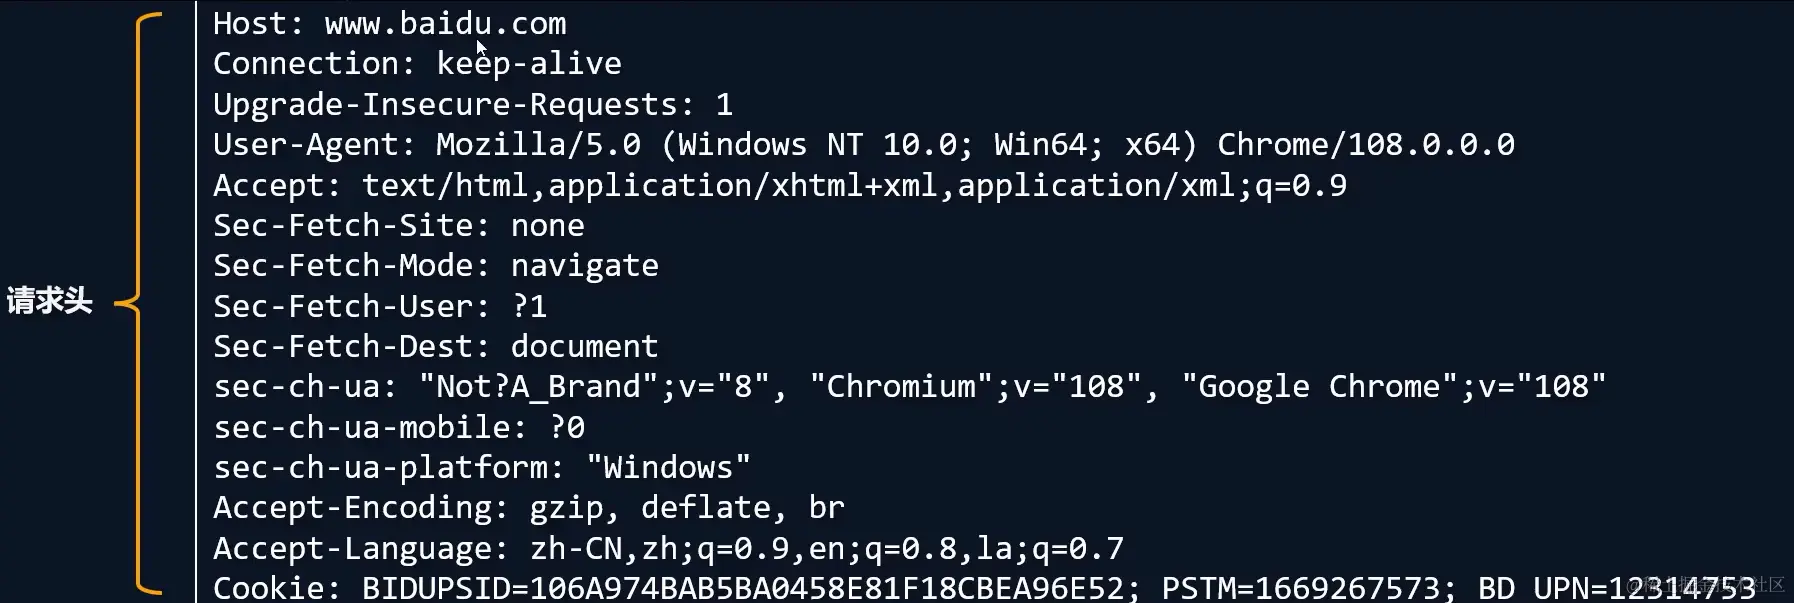Click the Sec-Fetch-Dest: document line
This screenshot has height=603, width=1794.
coord(435,347)
